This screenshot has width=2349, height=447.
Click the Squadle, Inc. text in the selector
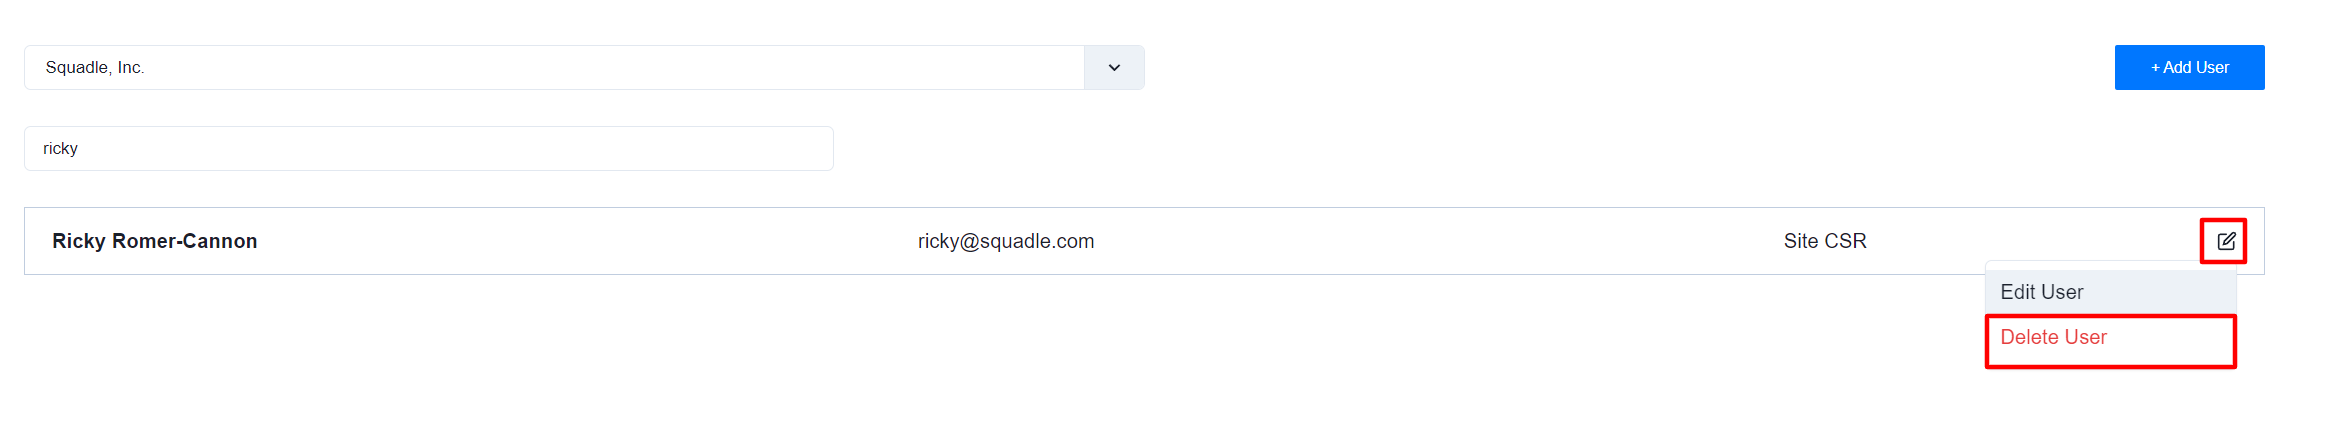95,68
